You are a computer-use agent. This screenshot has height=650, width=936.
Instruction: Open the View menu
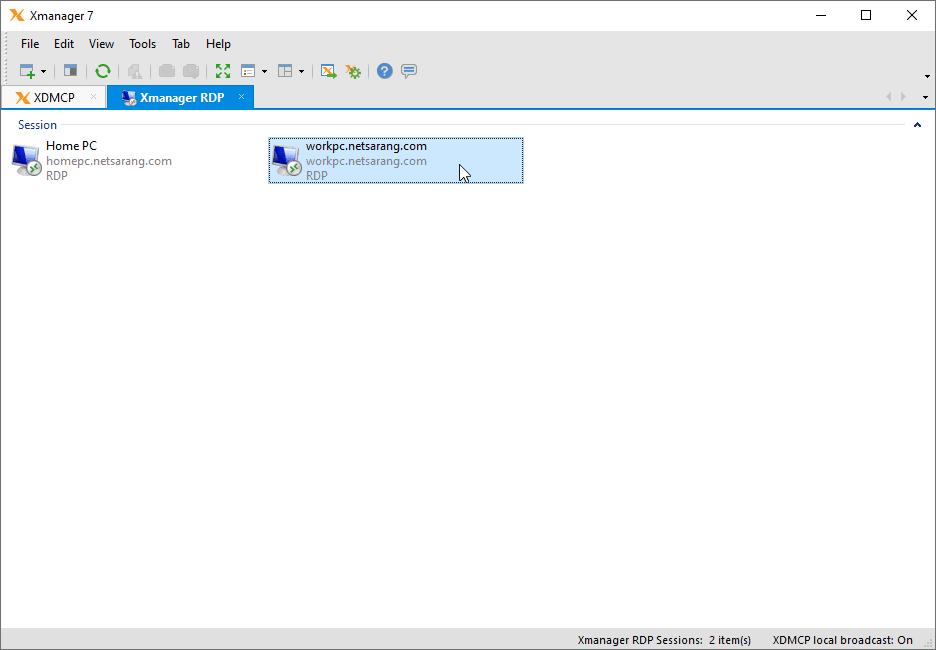(x=101, y=44)
